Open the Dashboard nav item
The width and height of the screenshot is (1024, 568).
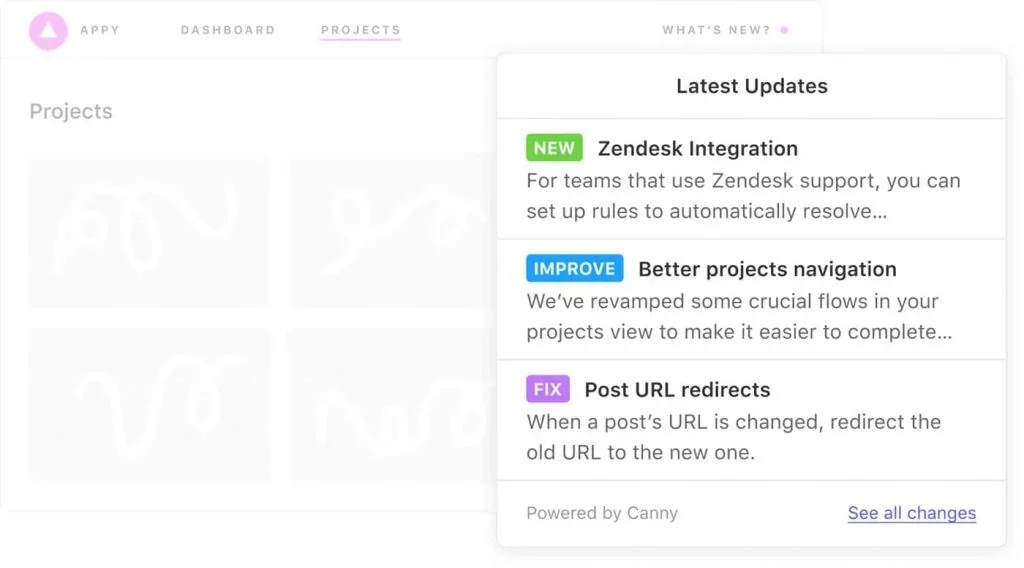click(228, 31)
